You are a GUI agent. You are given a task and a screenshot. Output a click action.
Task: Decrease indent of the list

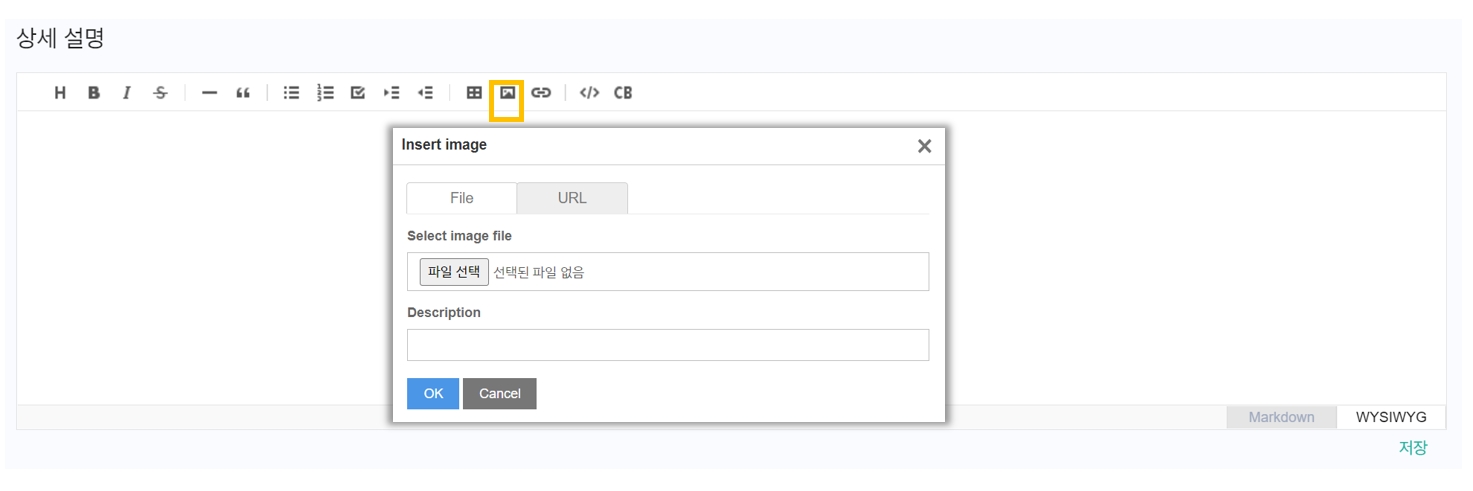(x=425, y=93)
